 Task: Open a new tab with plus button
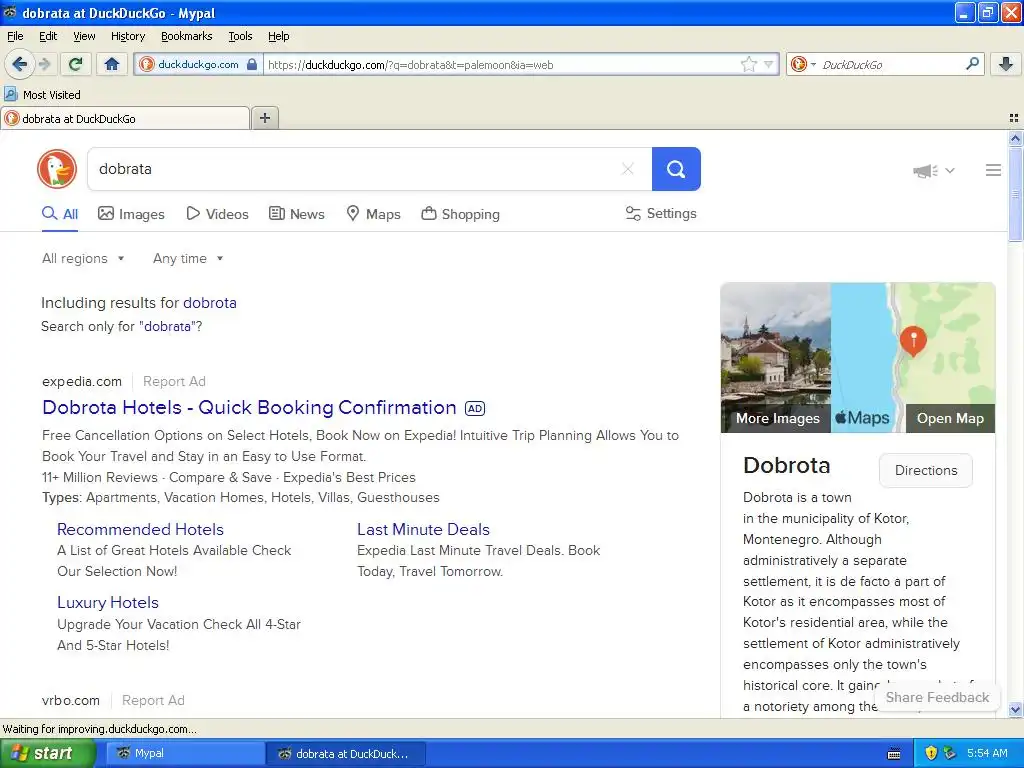click(264, 118)
